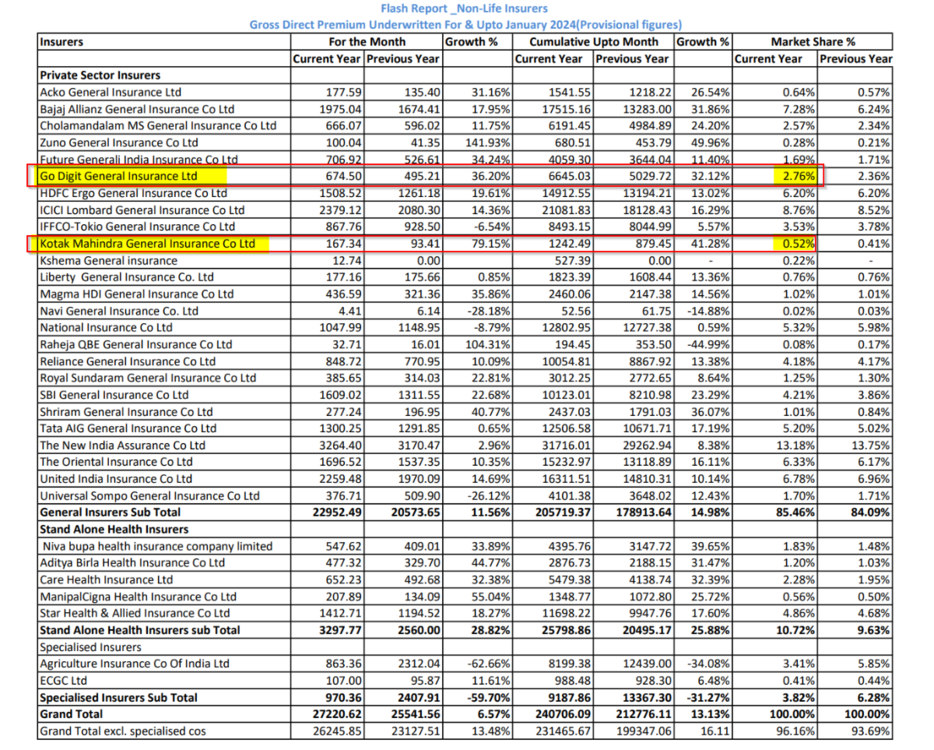Select 'United India Insurance Co Ltd'
This screenshot has height=750, width=934.
tap(116, 479)
